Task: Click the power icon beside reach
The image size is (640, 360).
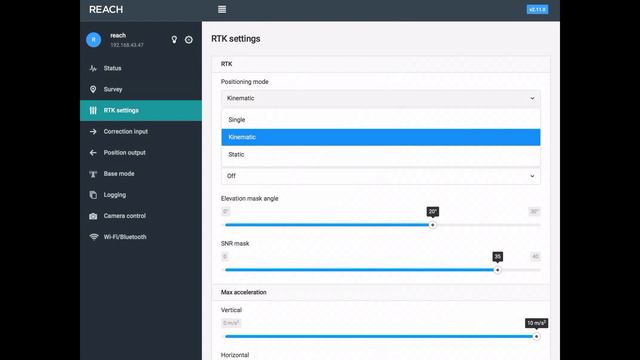Action: pos(189,40)
